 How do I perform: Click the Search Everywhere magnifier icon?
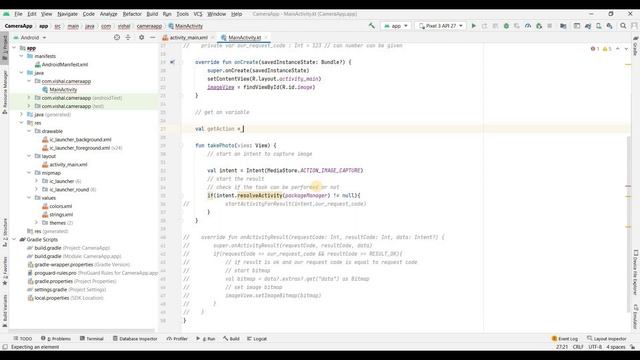pyautogui.click(x=623, y=26)
